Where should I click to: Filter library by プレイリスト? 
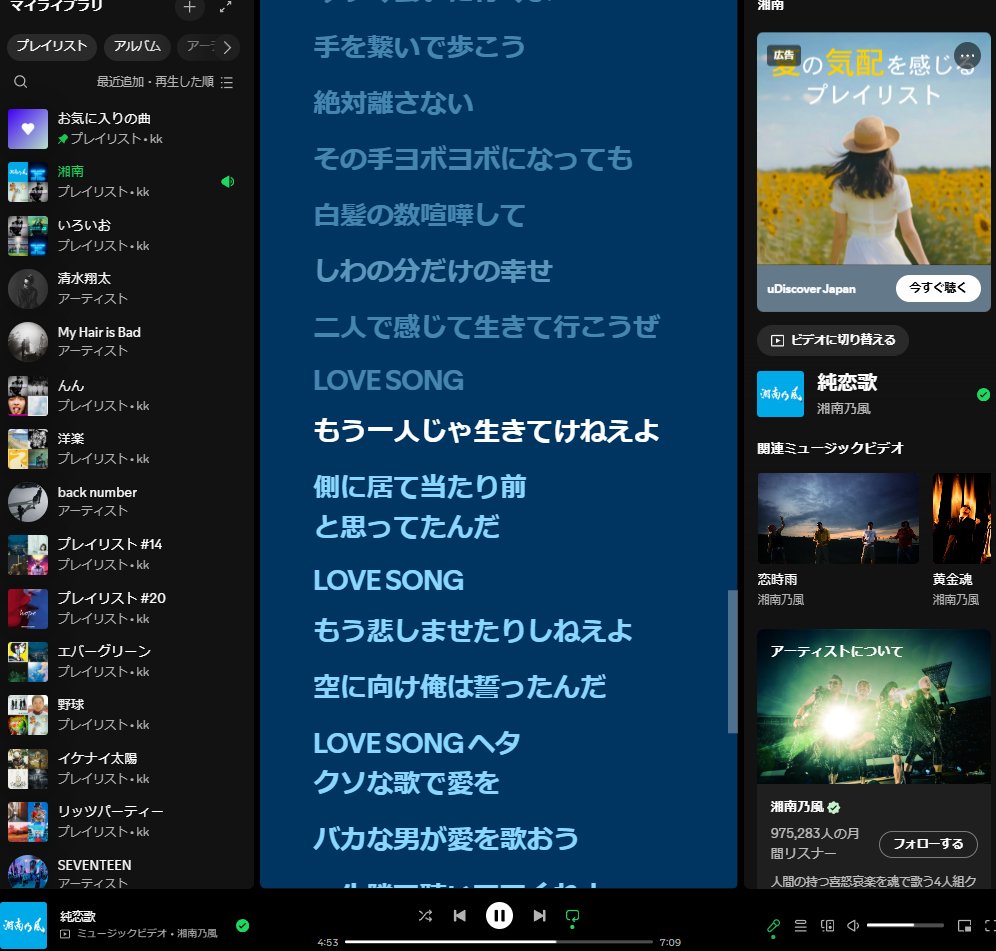point(51,46)
